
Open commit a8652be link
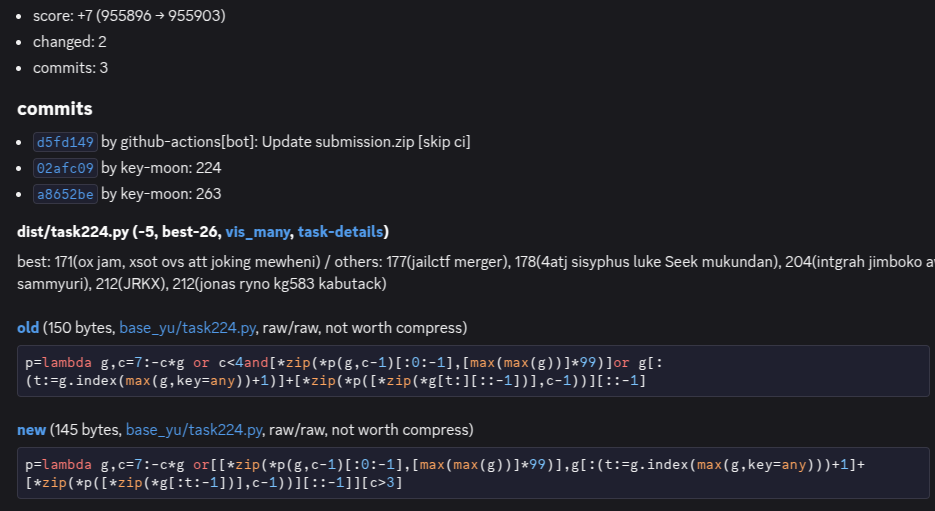coord(65,194)
